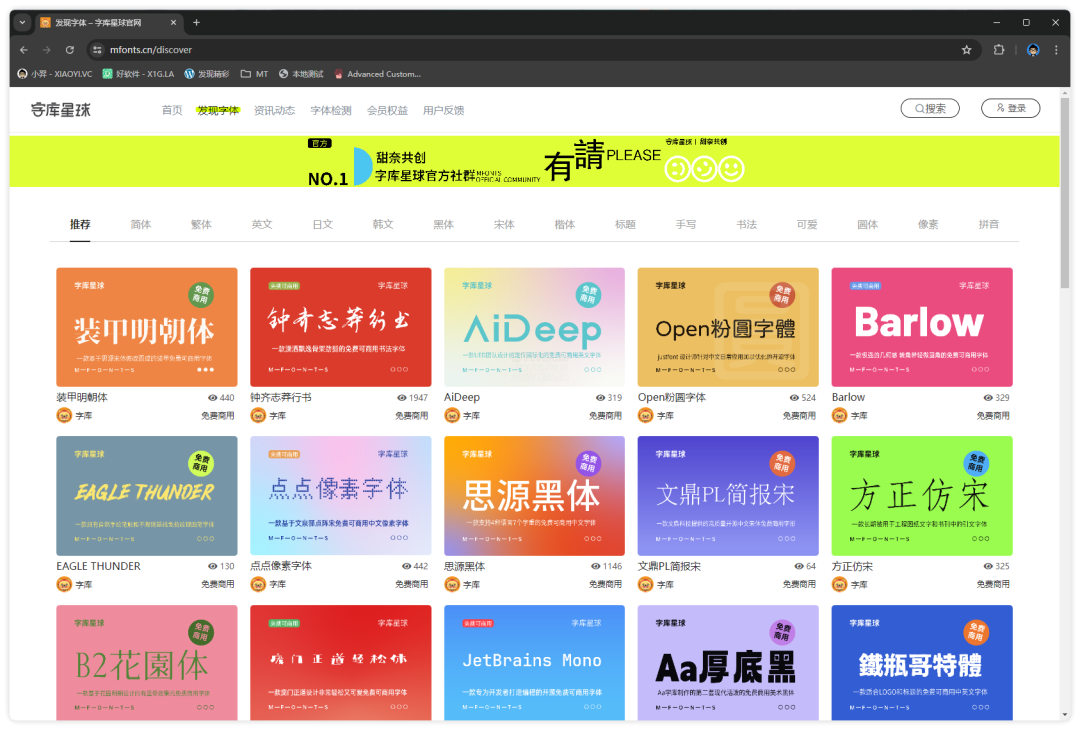Open the 发现精彩 bookmark
The width and height of the screenshot is (1080, 730).
(x=207, y=74)
